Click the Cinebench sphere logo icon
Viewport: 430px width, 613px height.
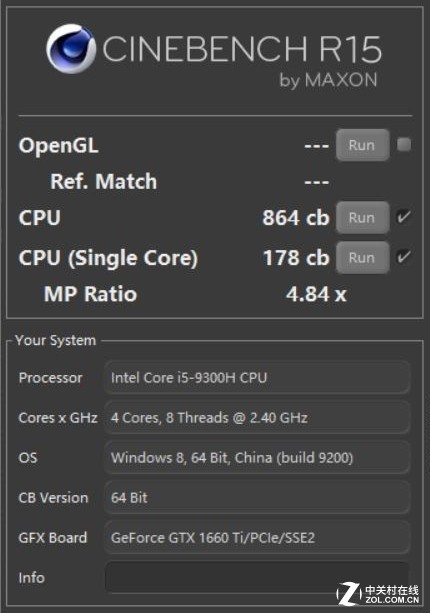tap(71, 48)
